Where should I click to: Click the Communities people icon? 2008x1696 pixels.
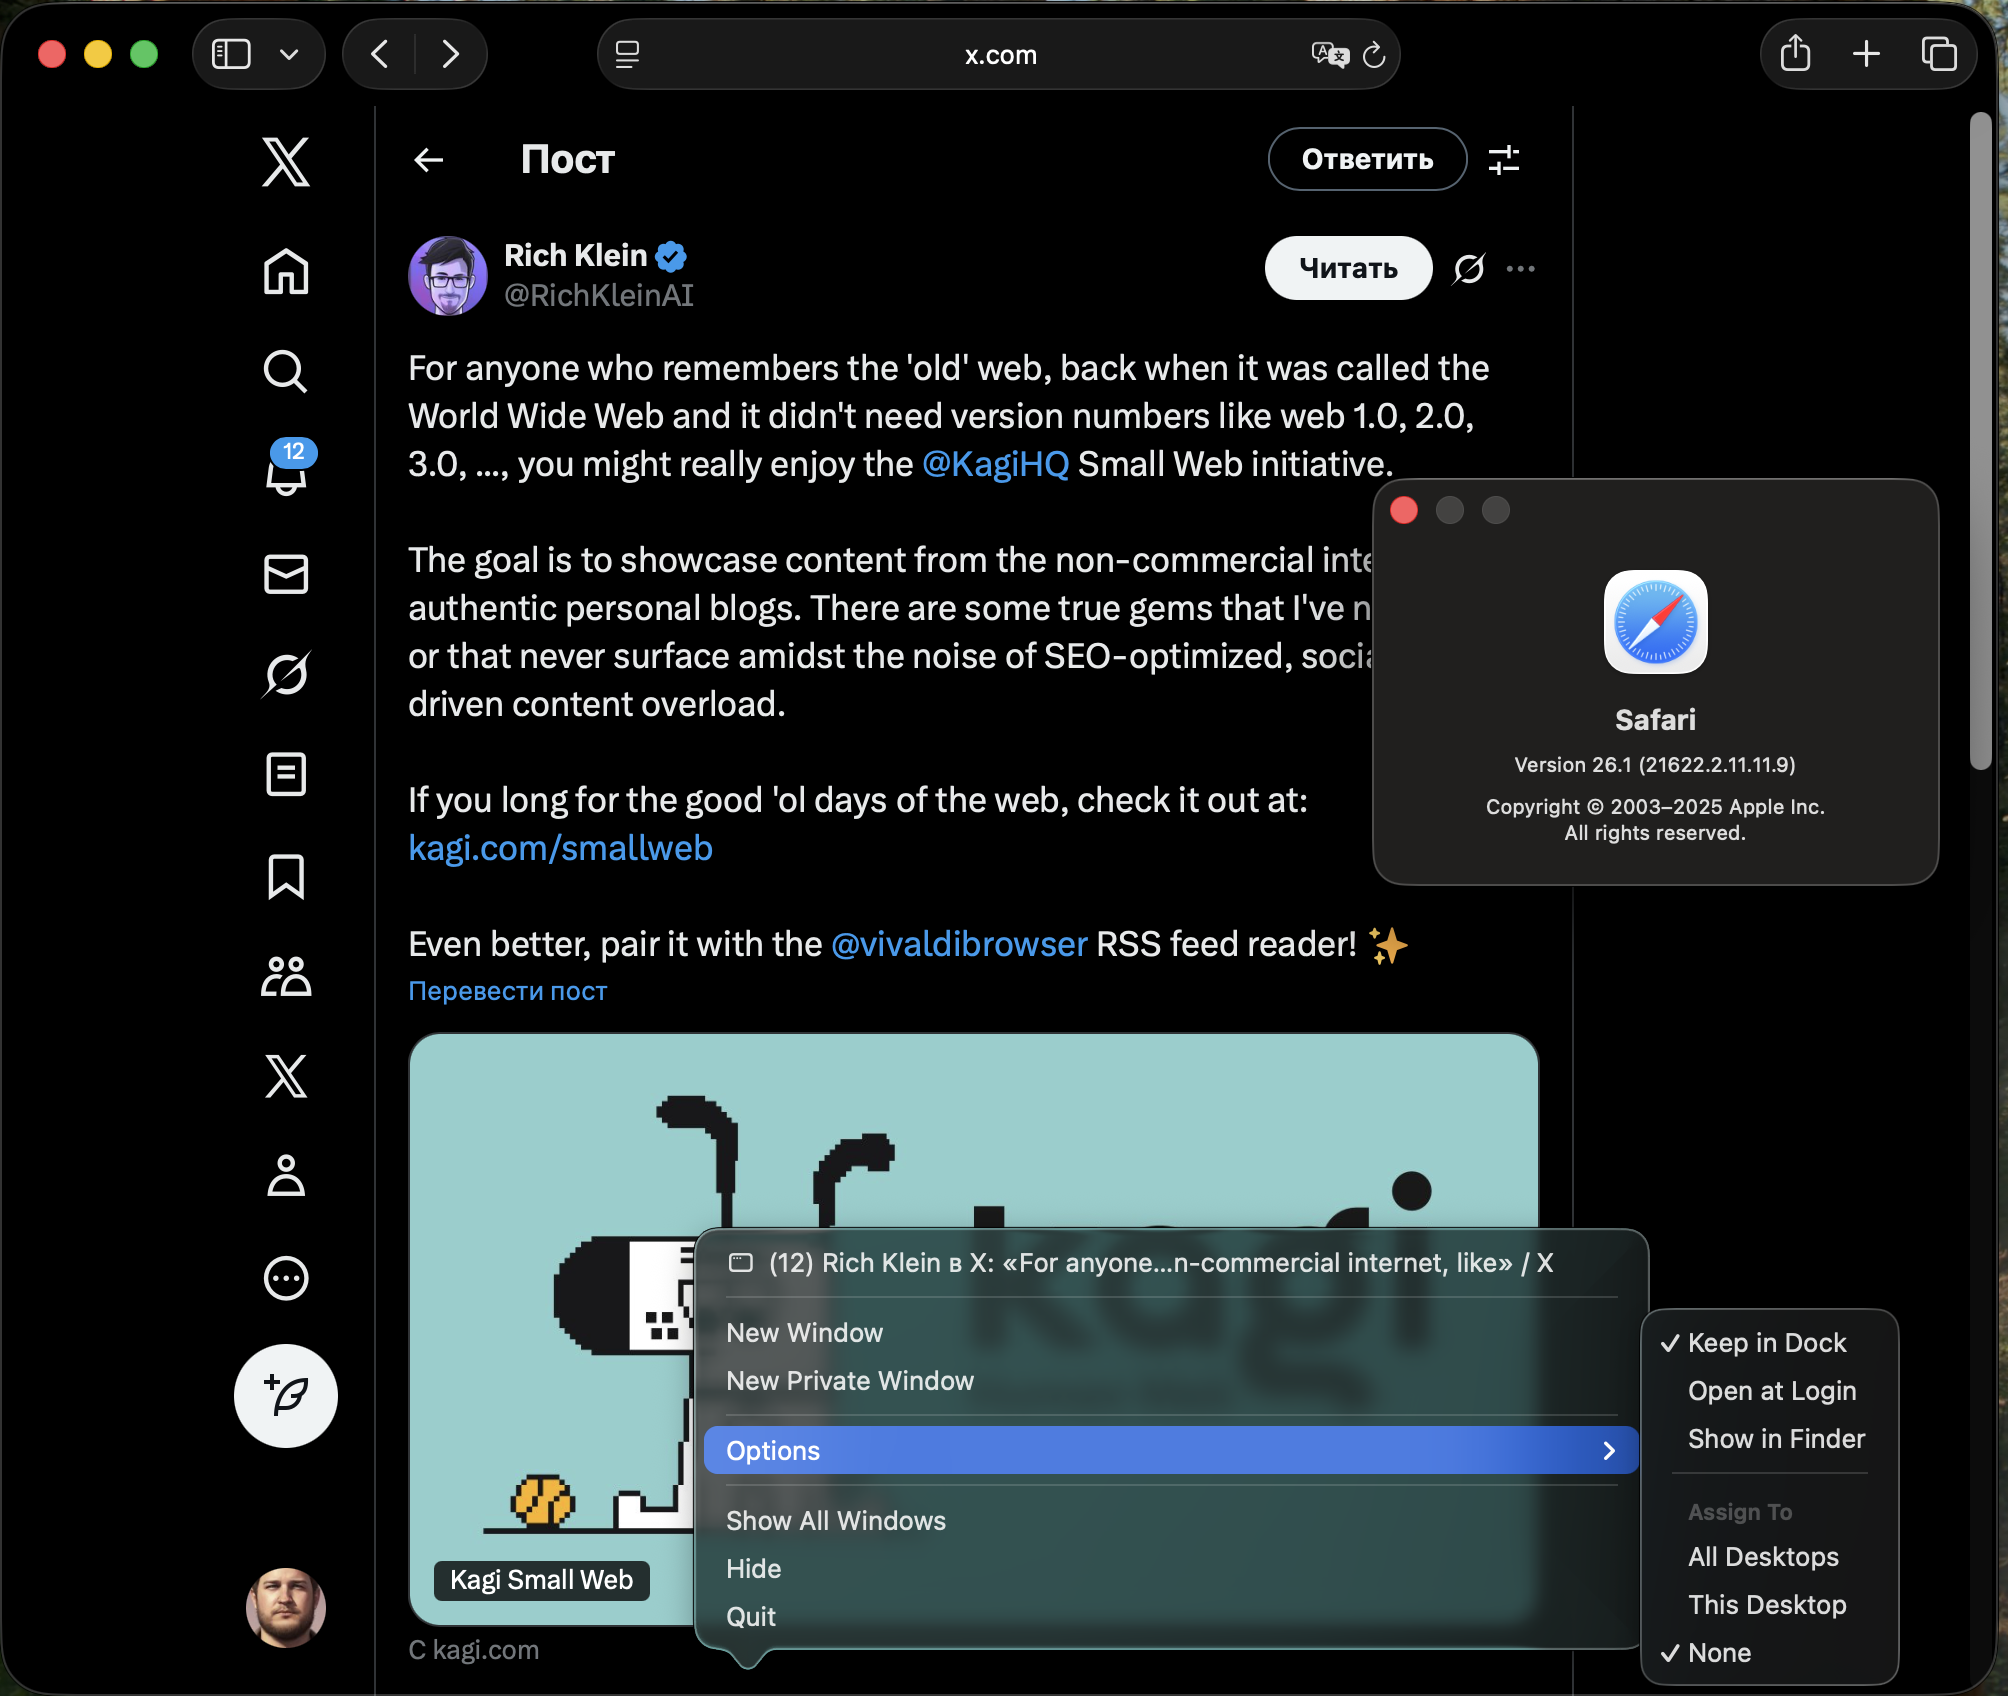point(286,977)
